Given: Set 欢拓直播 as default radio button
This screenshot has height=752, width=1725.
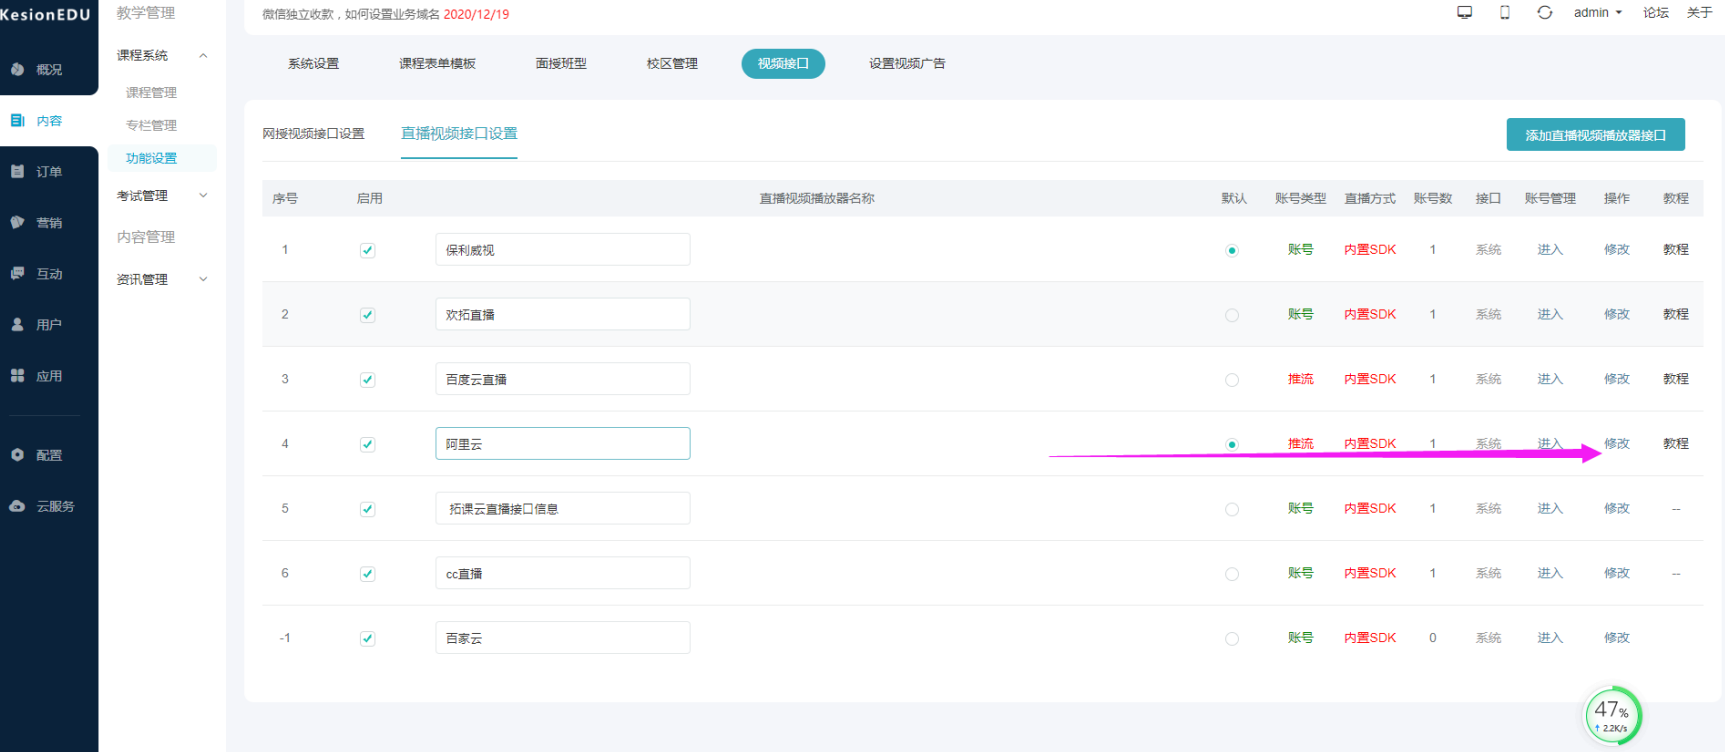Looking at the screenshot, I should pos(1232,315).
